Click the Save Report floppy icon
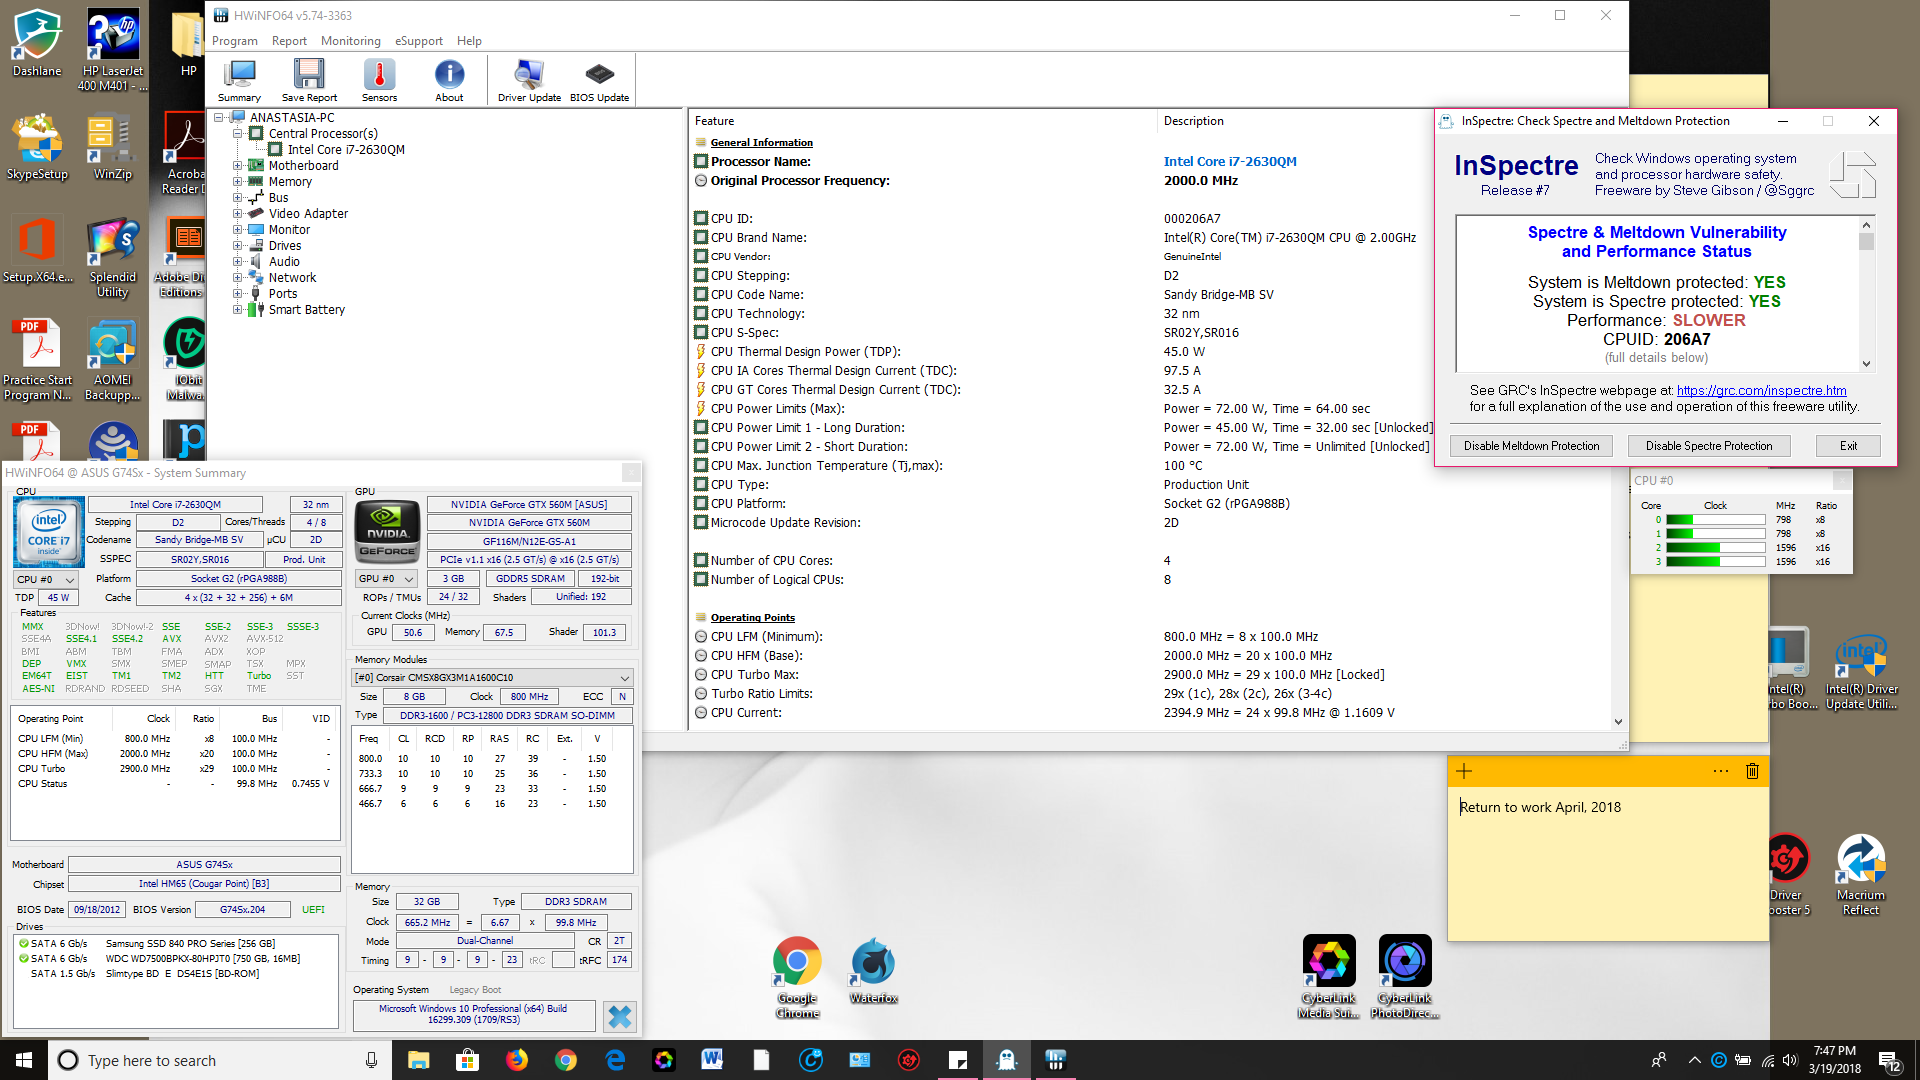 click(x=309, y=80)
